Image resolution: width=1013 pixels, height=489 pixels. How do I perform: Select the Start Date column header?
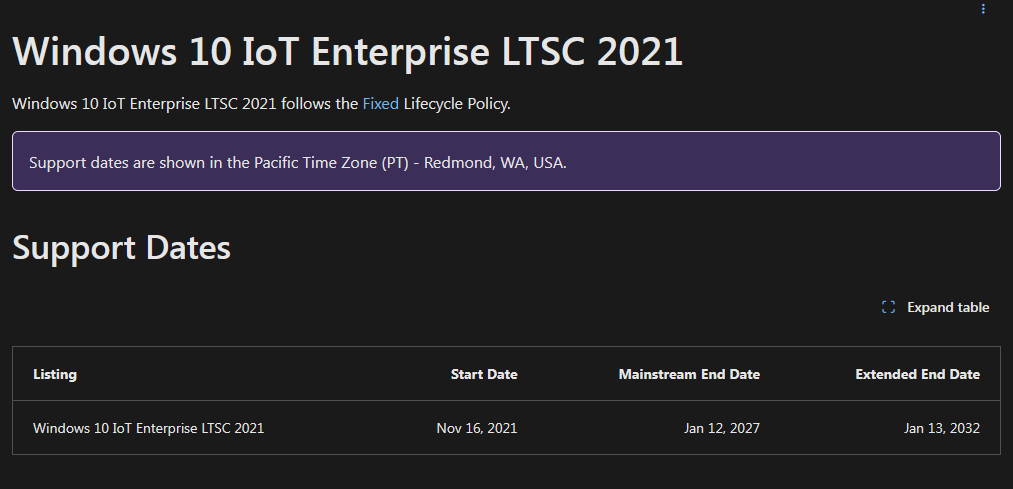pyautogui.click(x=484, y=374)
